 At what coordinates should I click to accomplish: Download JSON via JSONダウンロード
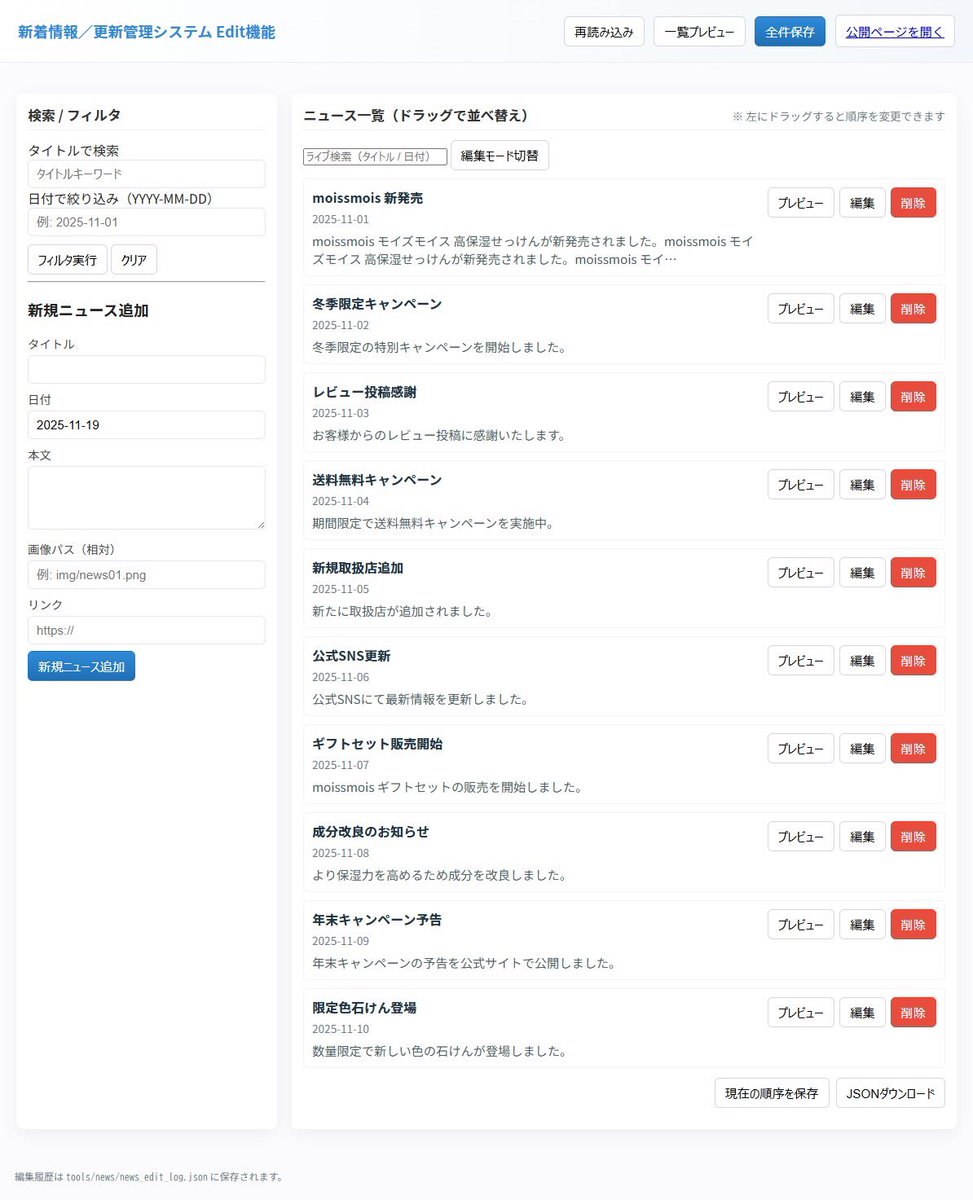tap(889, 1093)
